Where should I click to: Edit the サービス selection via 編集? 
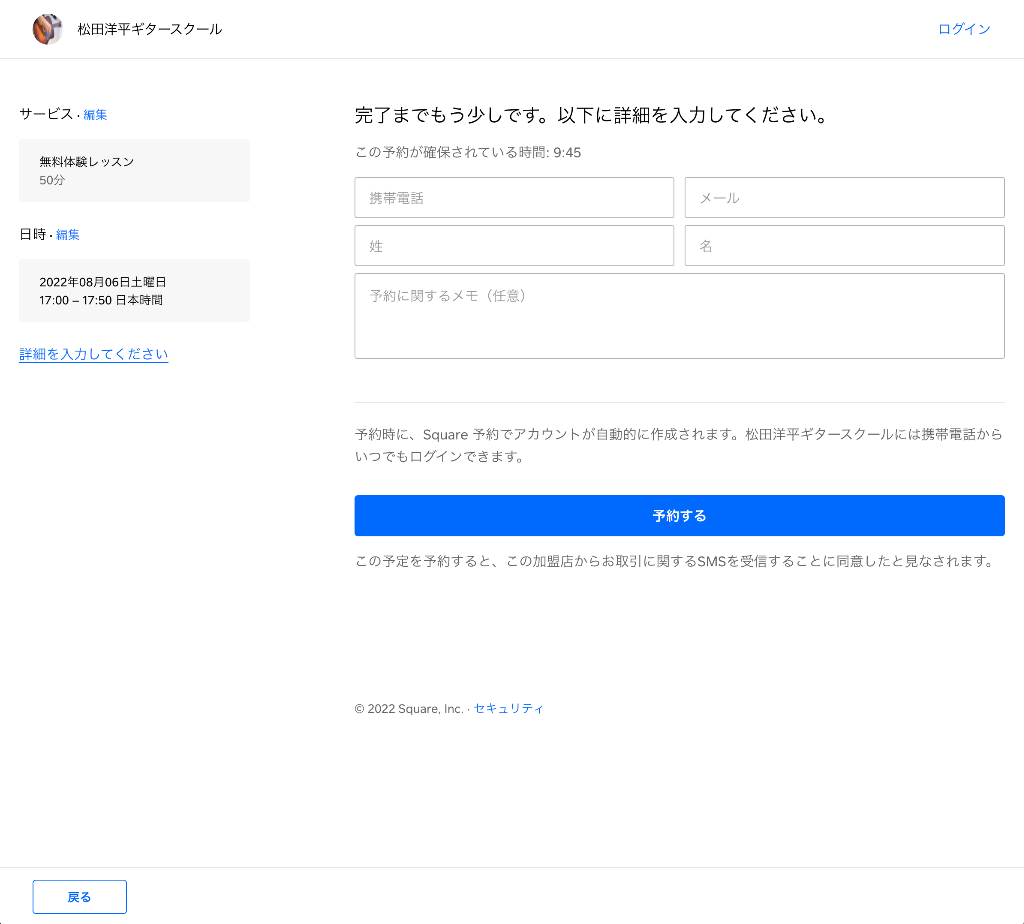click(x=95, y=115)
